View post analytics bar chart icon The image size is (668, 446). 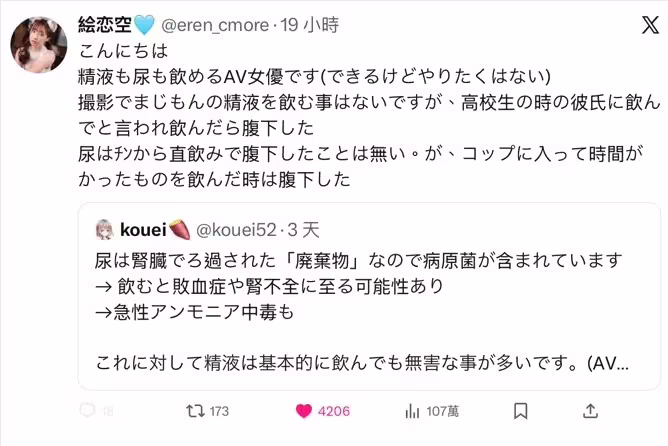[x=412, y=411]
